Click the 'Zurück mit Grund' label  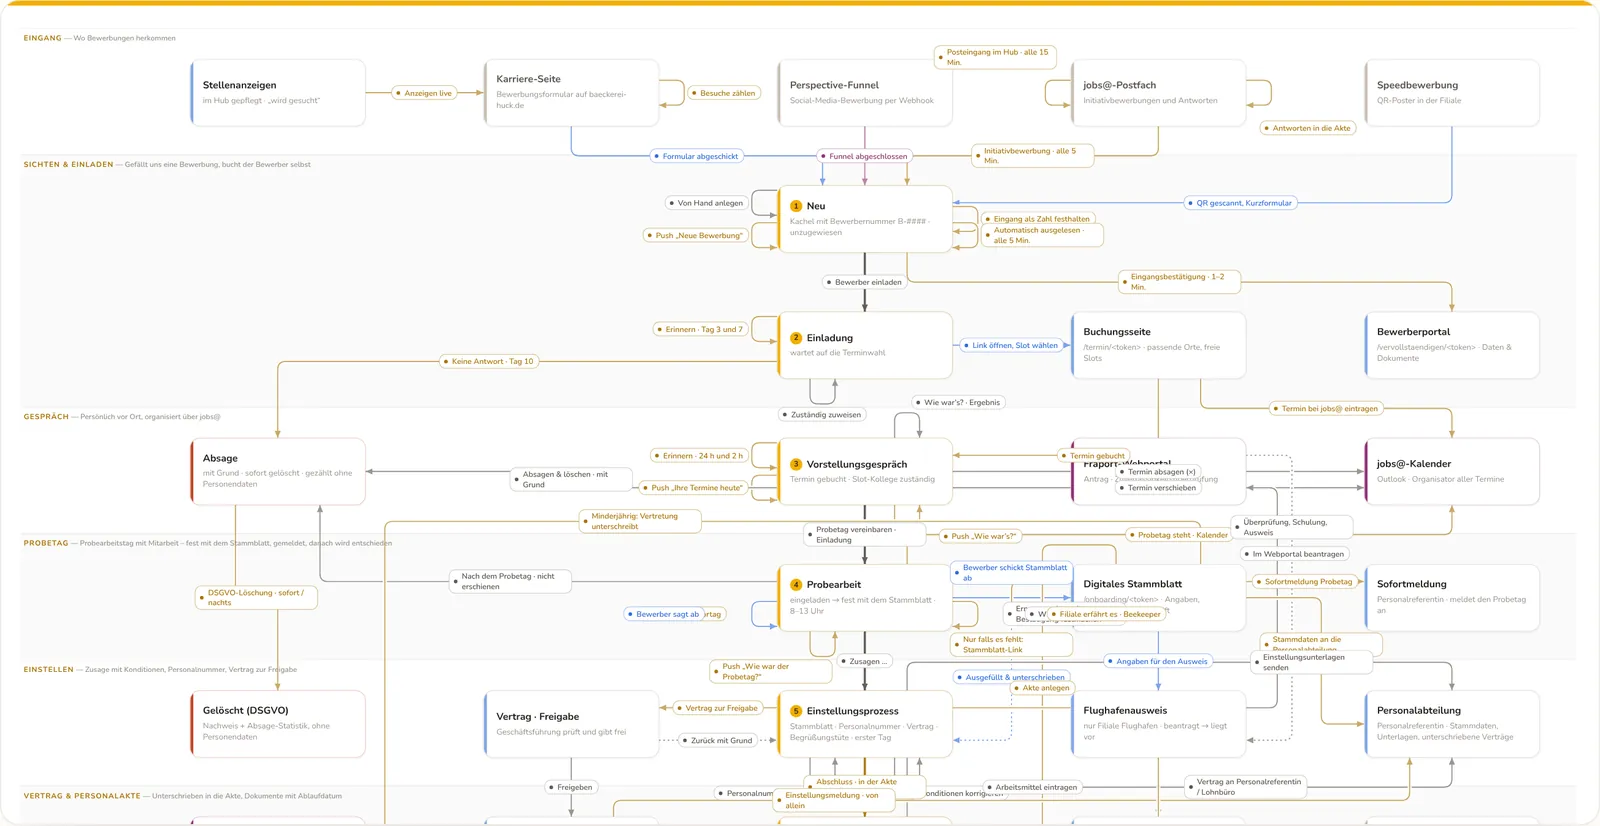[717, 741]
